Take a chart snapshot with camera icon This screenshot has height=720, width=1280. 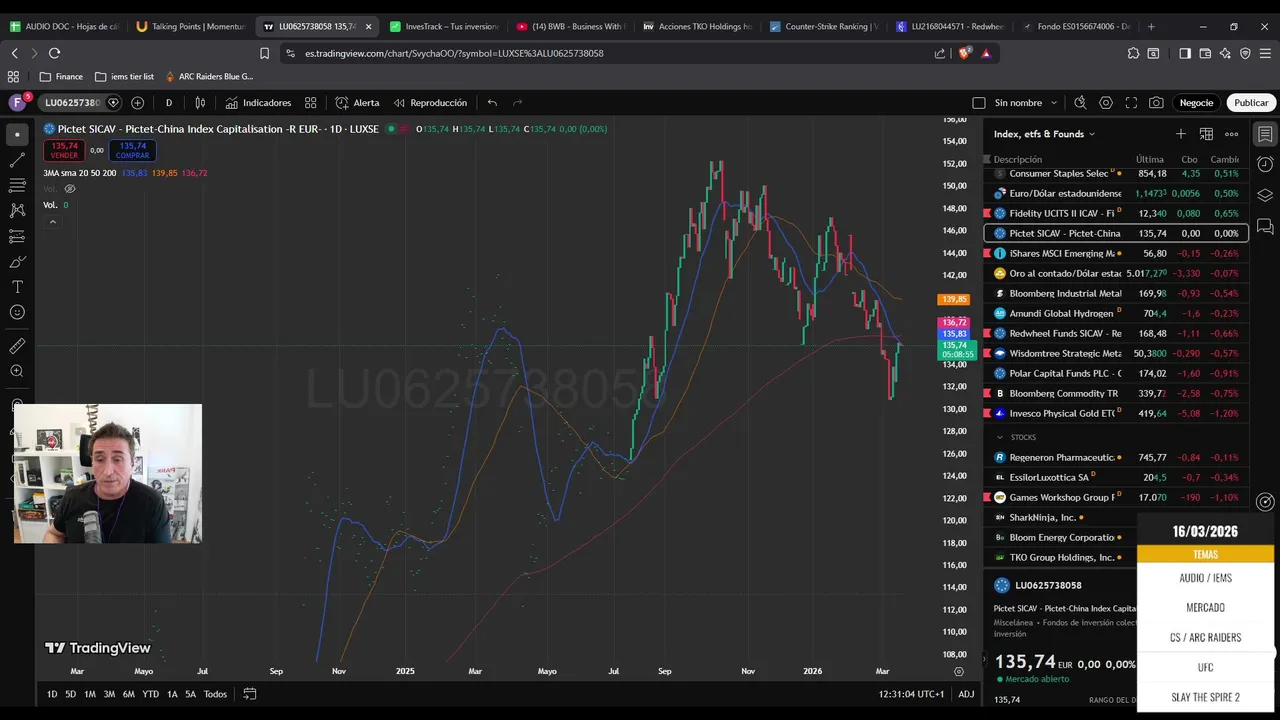1156,103
